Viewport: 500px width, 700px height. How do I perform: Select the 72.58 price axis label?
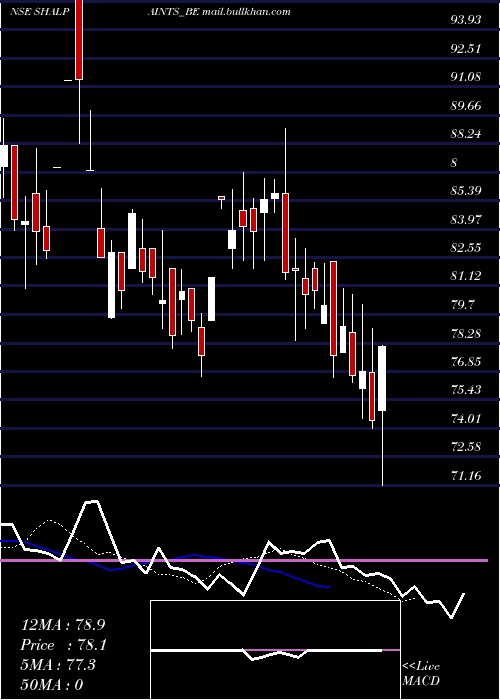click(466, 446)
